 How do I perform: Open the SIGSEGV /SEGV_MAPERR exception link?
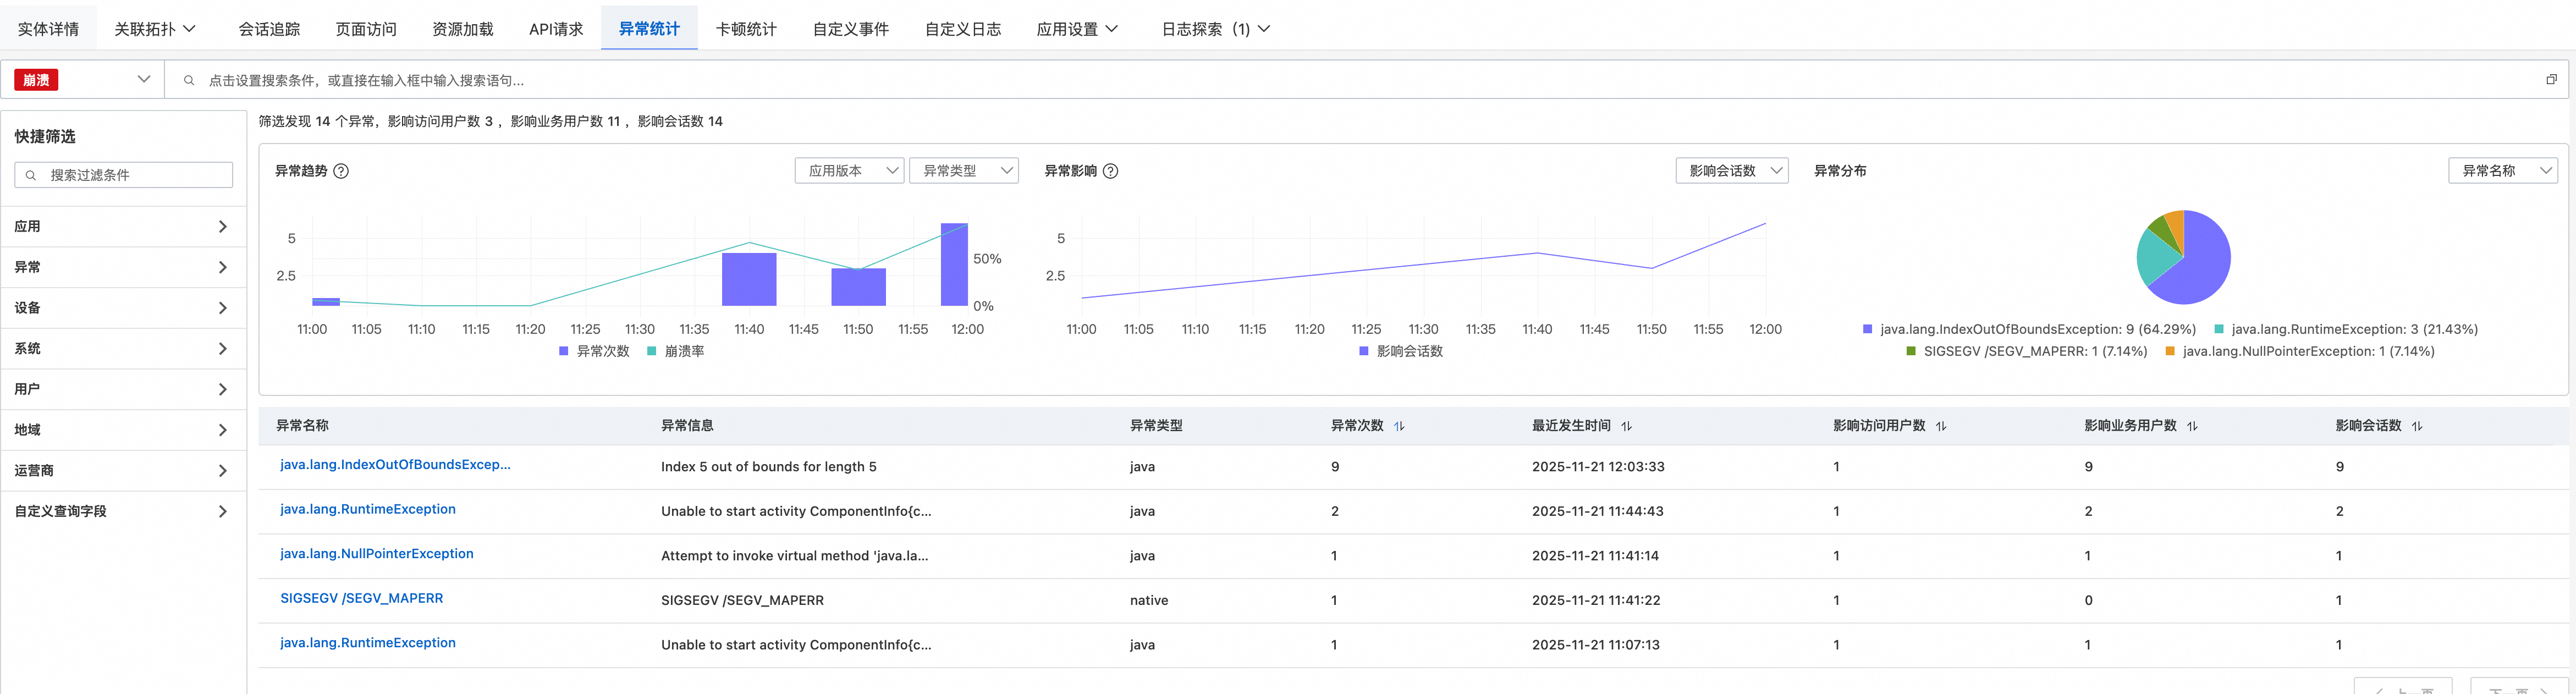(x=361, y=598)
